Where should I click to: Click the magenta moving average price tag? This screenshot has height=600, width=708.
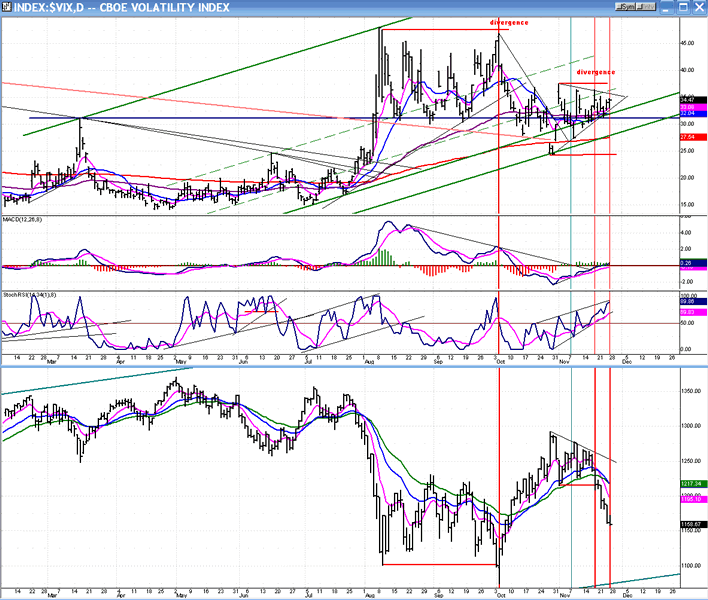pyautogui.click(x=687, y=107)
